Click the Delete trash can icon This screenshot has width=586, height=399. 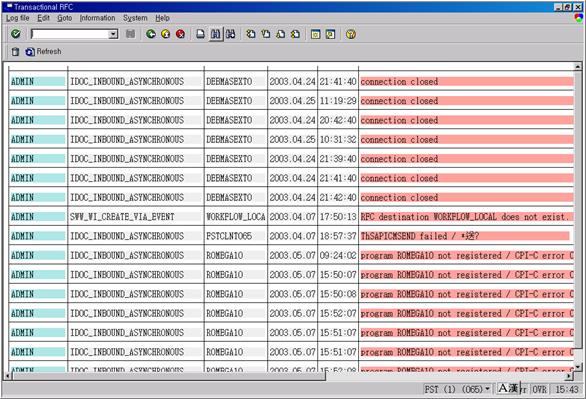(x=15, y=52)
